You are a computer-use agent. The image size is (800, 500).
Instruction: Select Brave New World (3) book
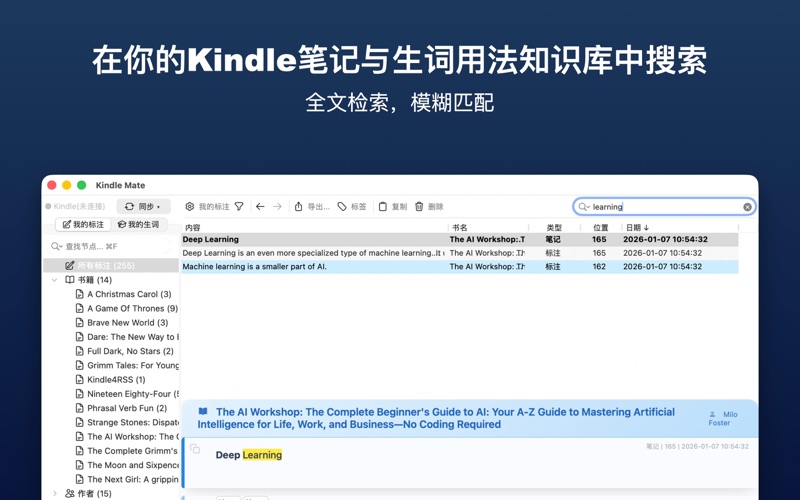coord(128,322)
